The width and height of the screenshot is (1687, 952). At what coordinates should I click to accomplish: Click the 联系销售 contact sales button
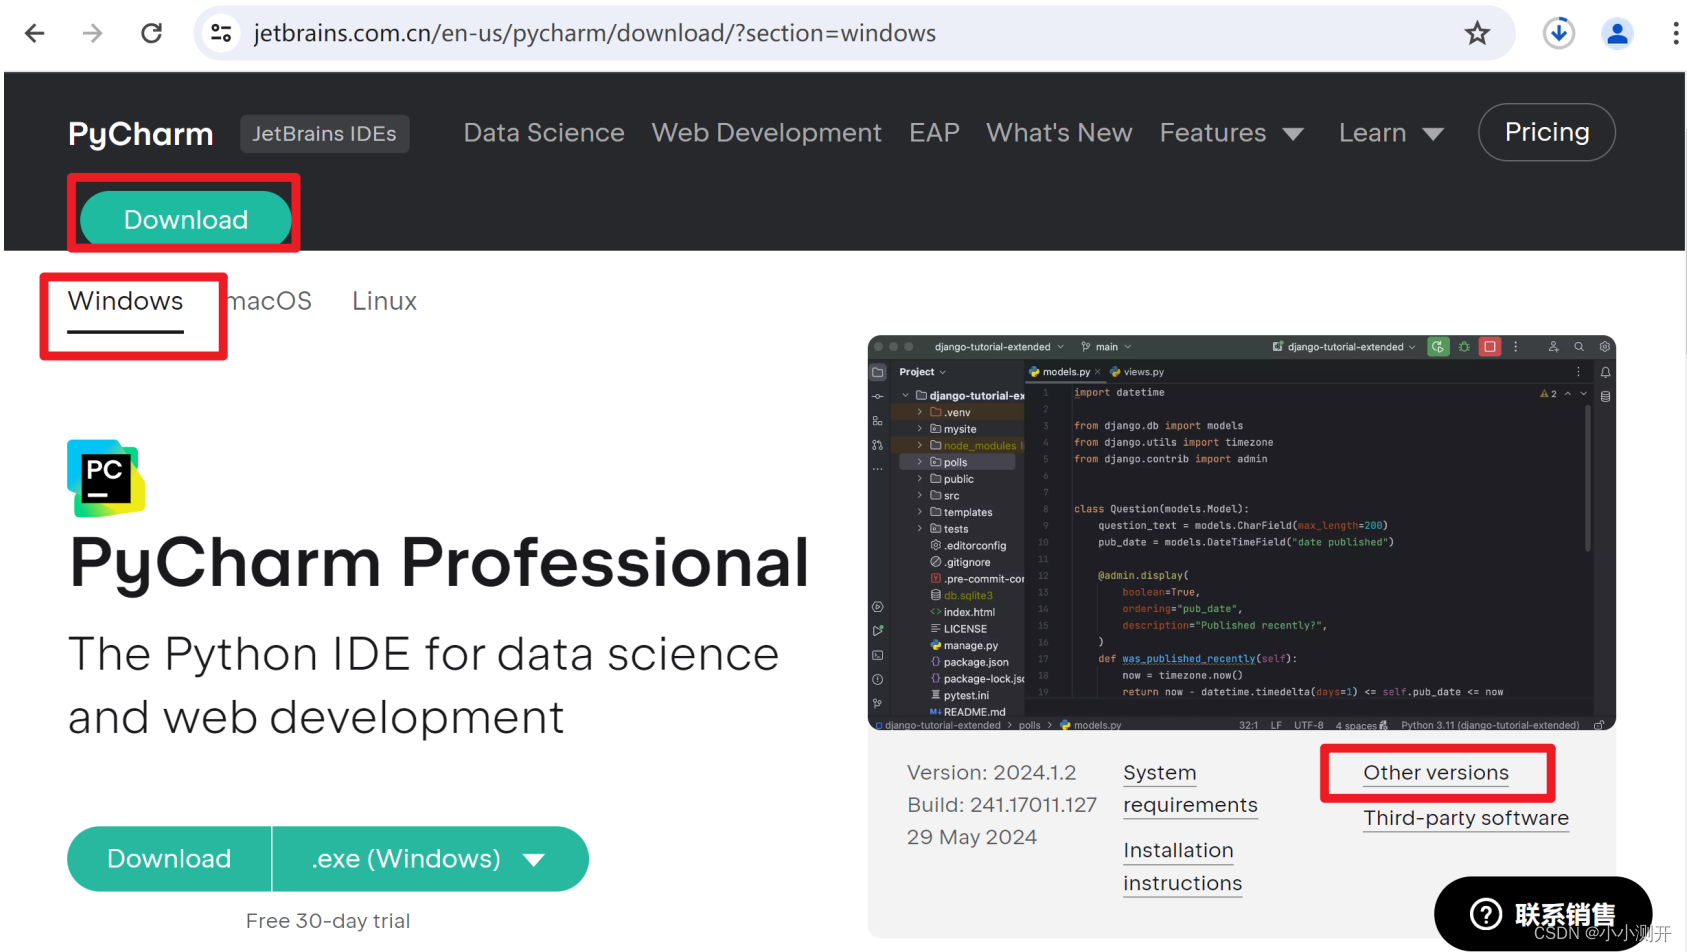click(1543, 913)
